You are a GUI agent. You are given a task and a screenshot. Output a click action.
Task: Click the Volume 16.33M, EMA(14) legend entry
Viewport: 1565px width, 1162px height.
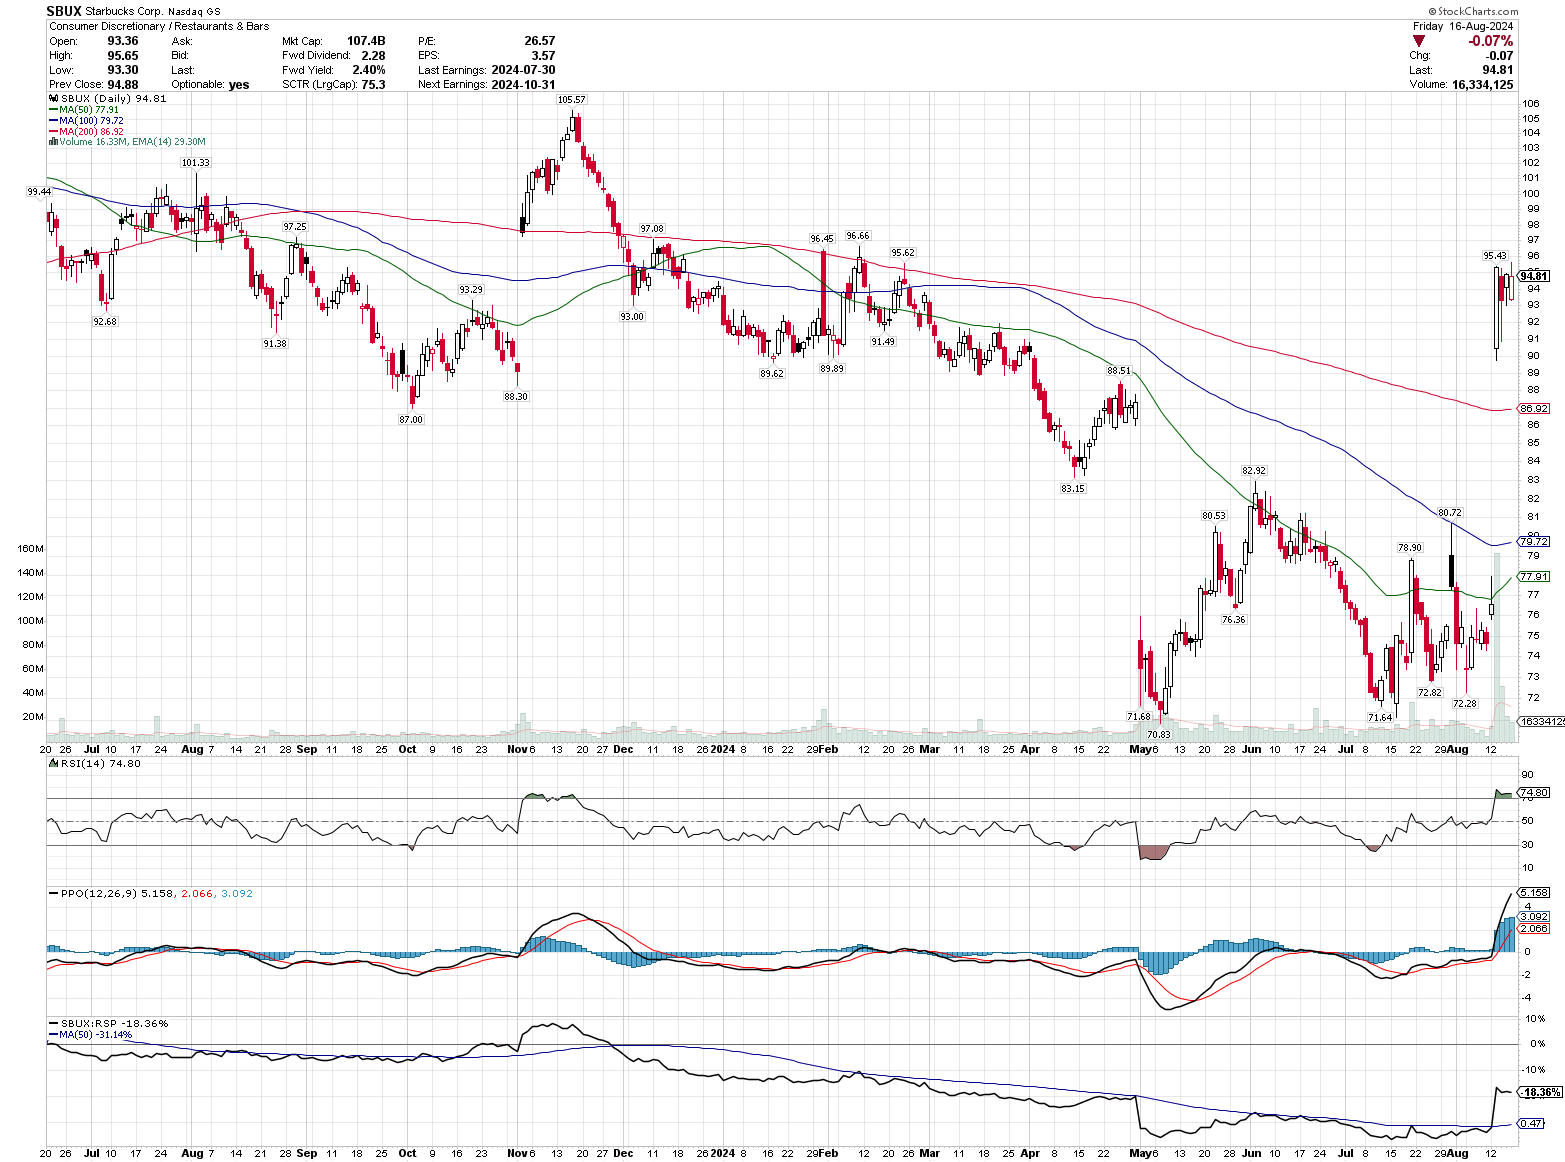click(x=127, y=142)
